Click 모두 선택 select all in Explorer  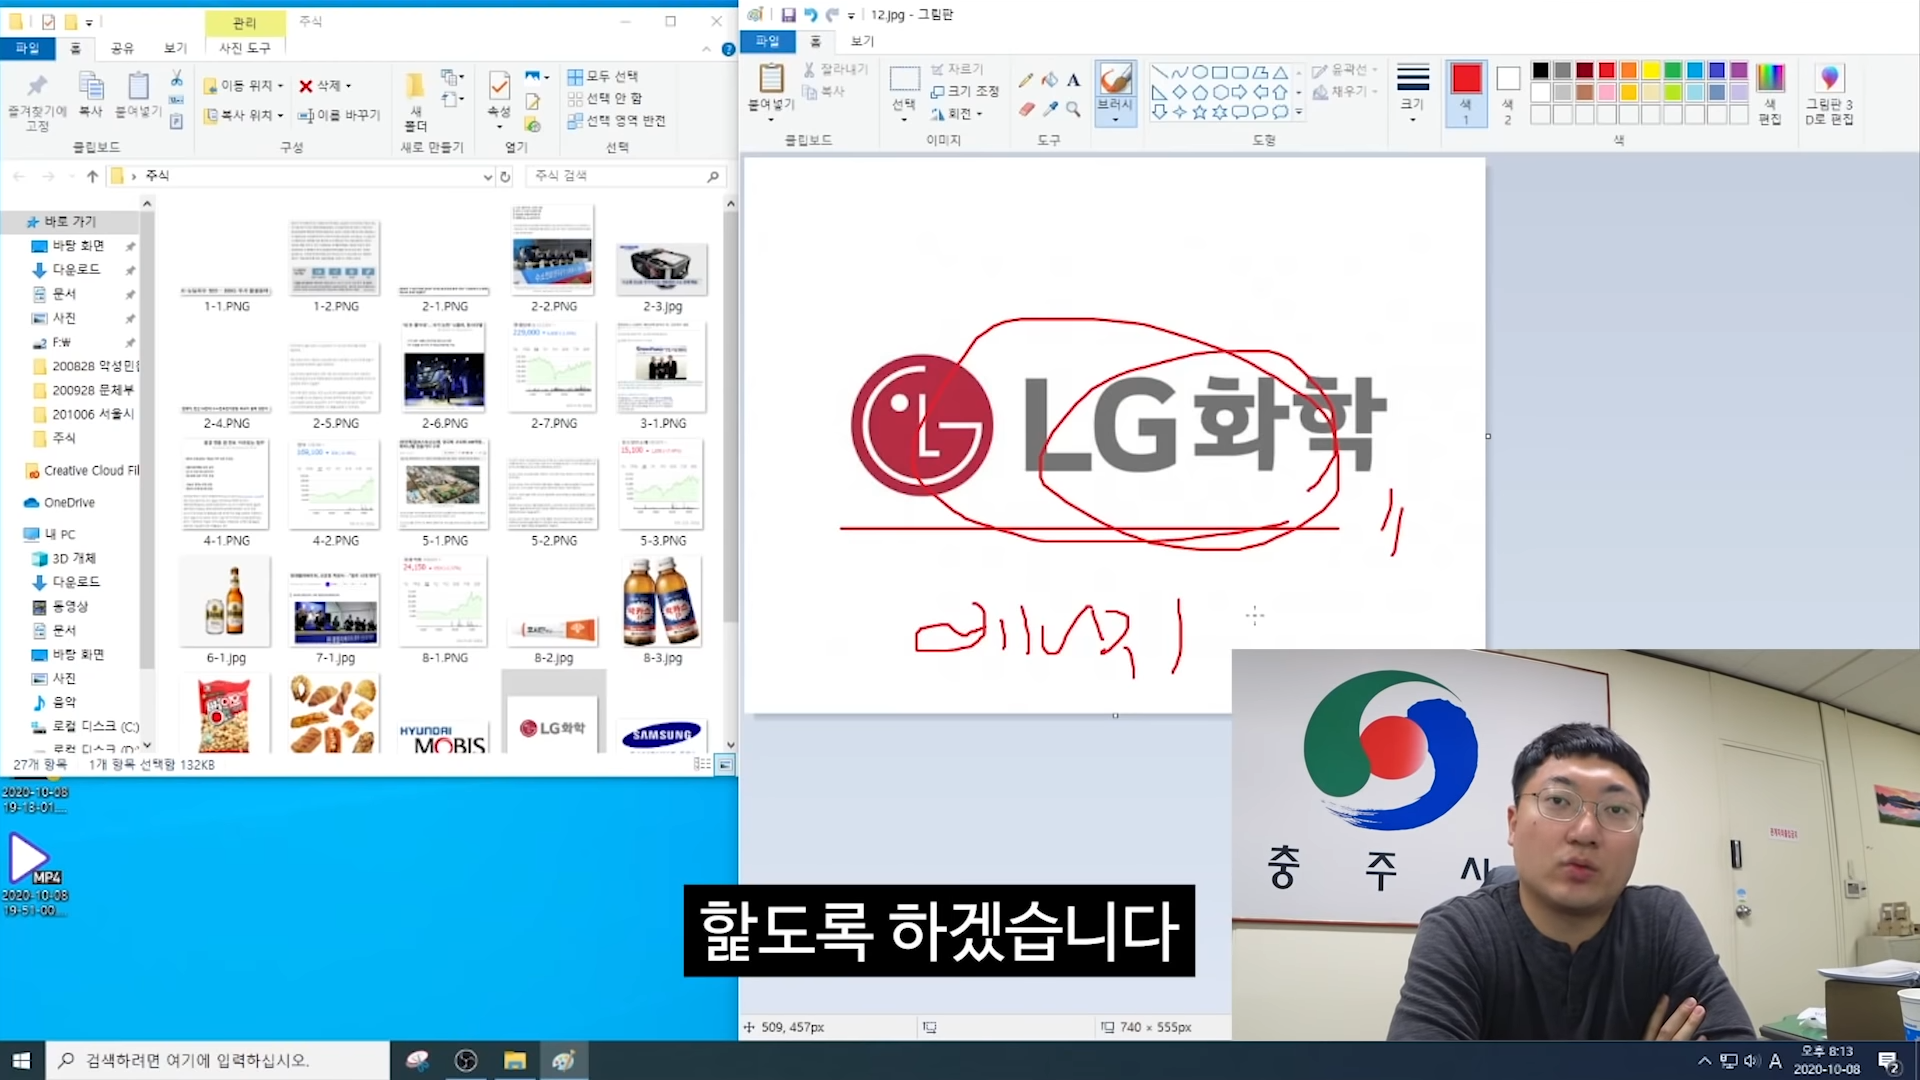point(602,76)
